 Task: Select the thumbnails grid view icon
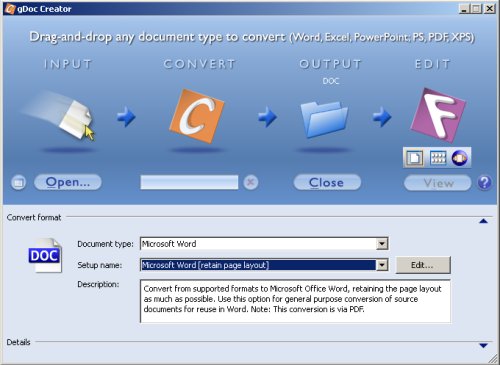point(438,158)
